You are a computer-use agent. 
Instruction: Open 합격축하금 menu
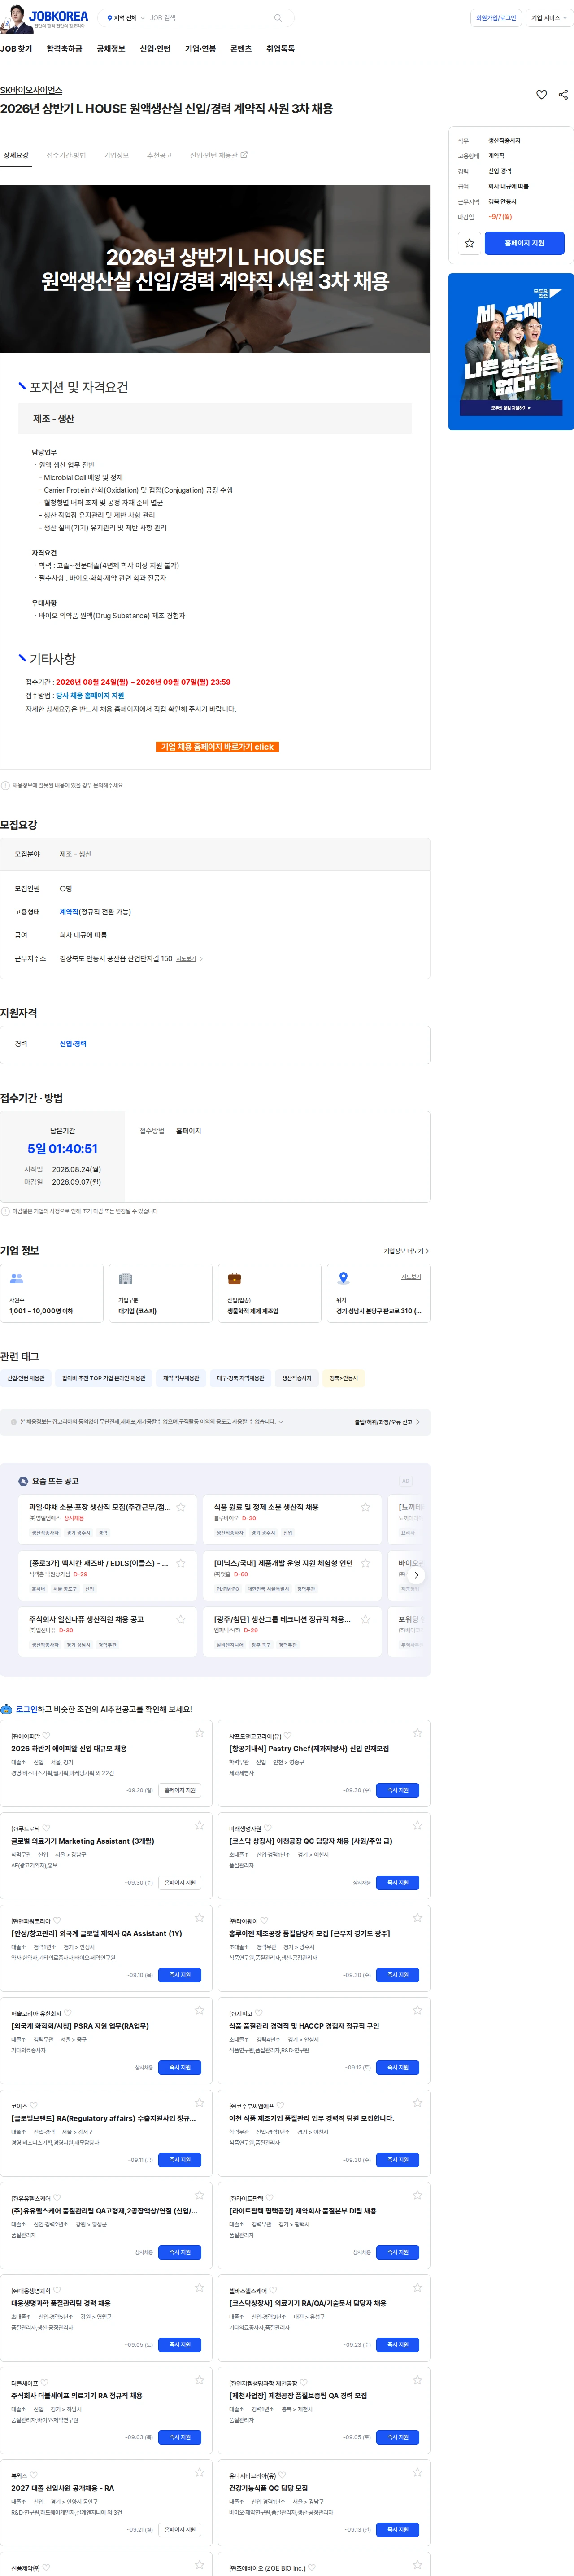(64, 48)
